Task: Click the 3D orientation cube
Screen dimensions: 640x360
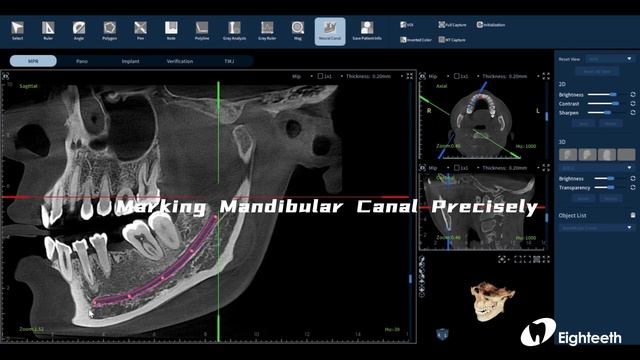Action: (x=442, y=334)
